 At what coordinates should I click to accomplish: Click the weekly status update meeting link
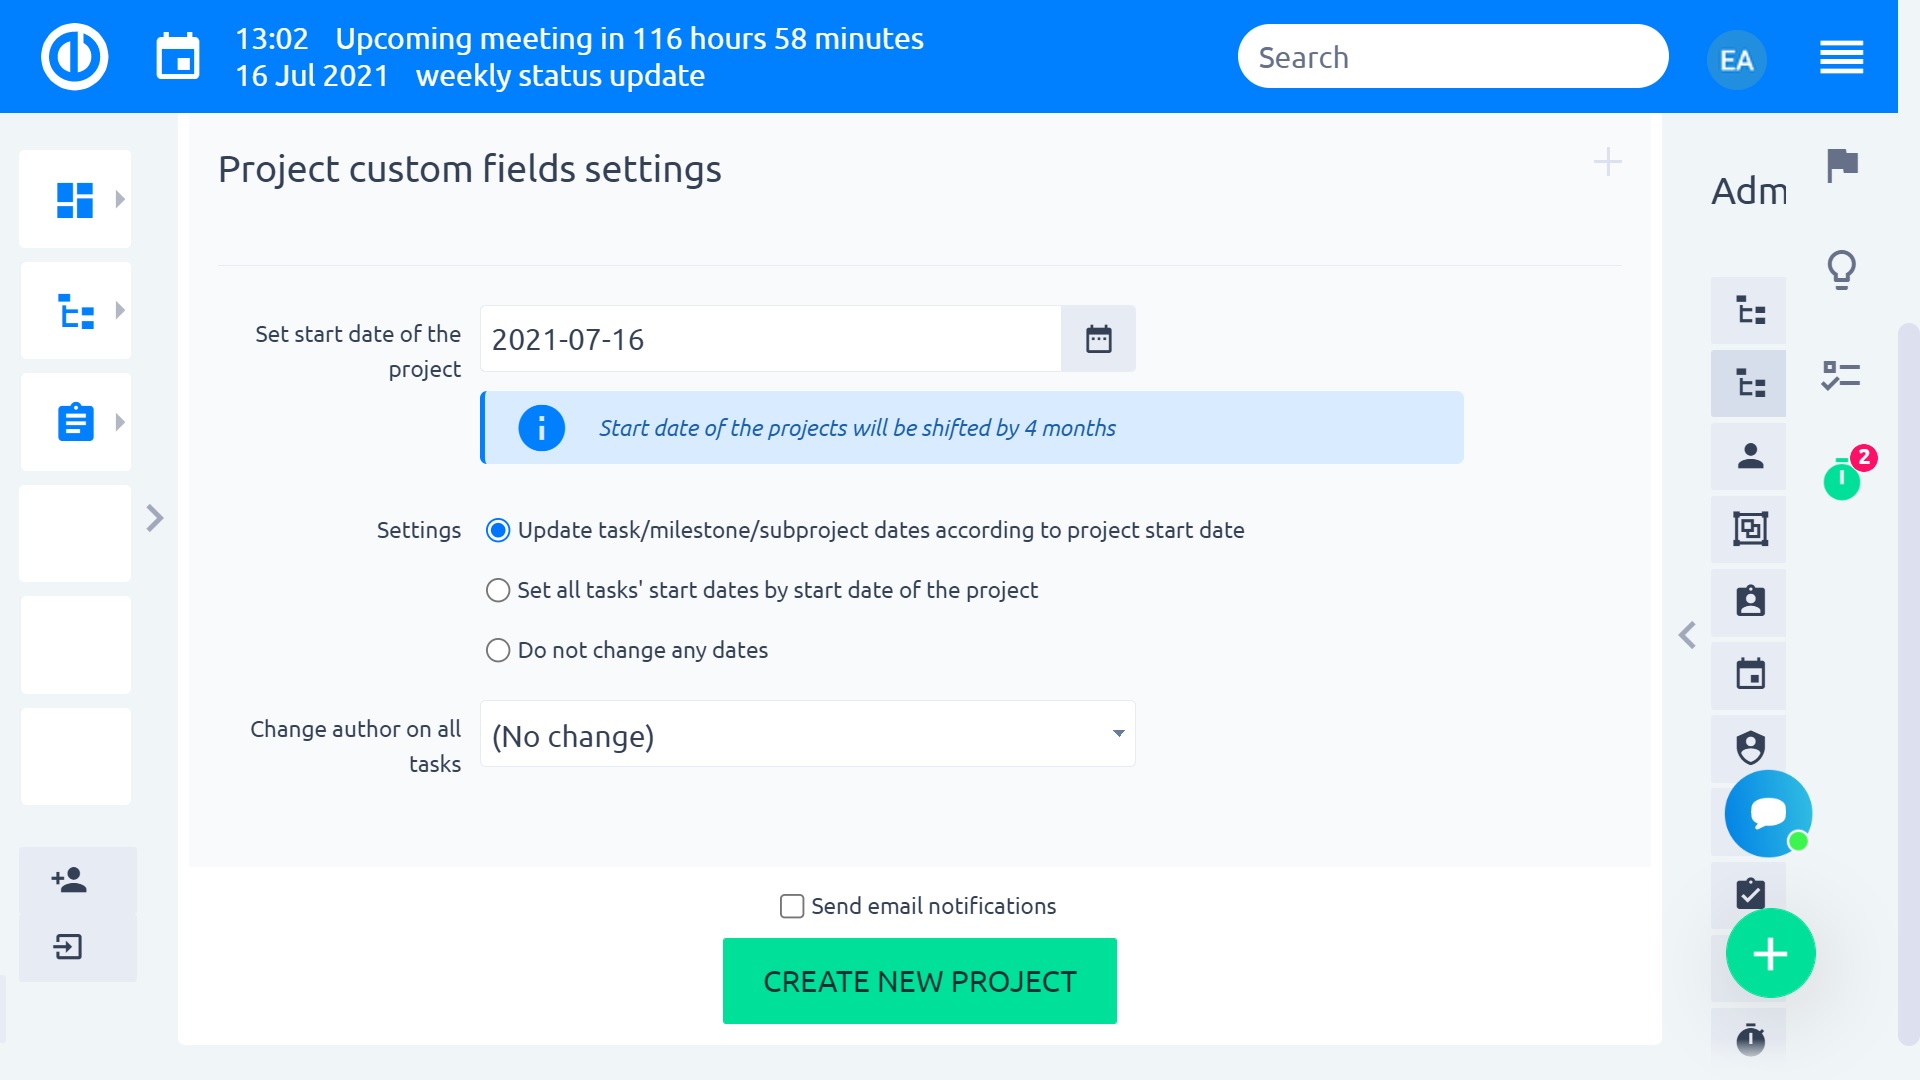(x=560, y=76)
